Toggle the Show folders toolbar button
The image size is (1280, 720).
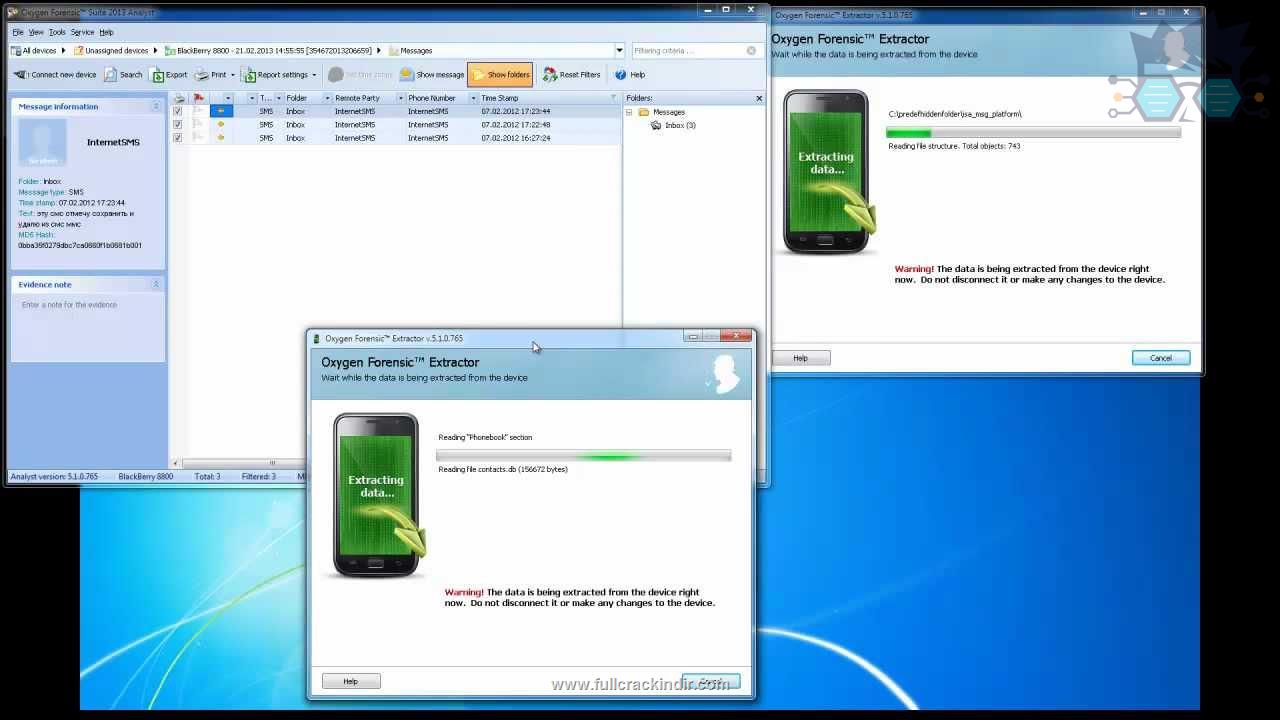[500, 74]
